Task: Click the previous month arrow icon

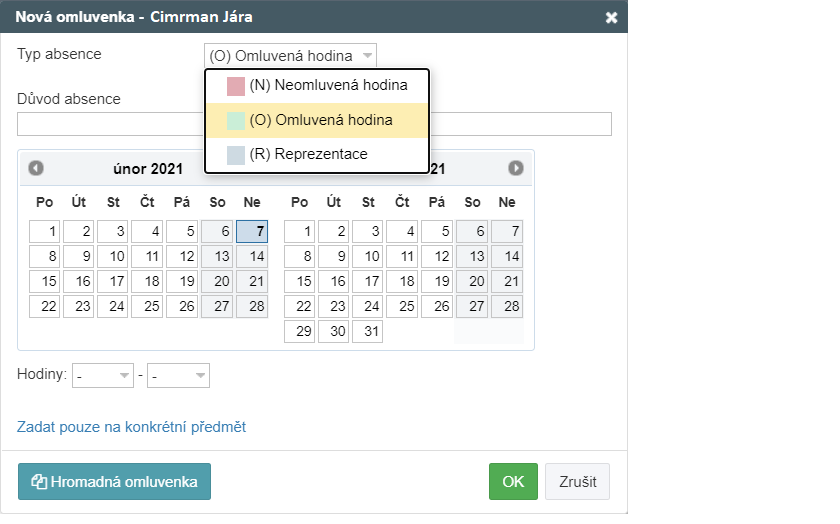Action: point(36,168)
